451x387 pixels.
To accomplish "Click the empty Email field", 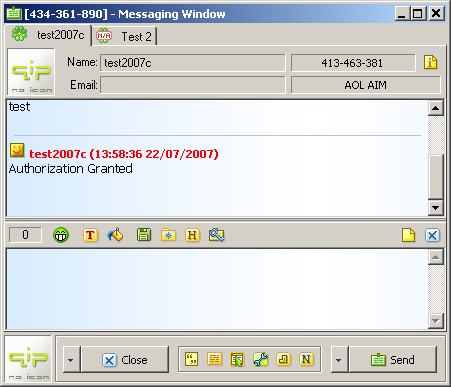I will click(193, 85).
